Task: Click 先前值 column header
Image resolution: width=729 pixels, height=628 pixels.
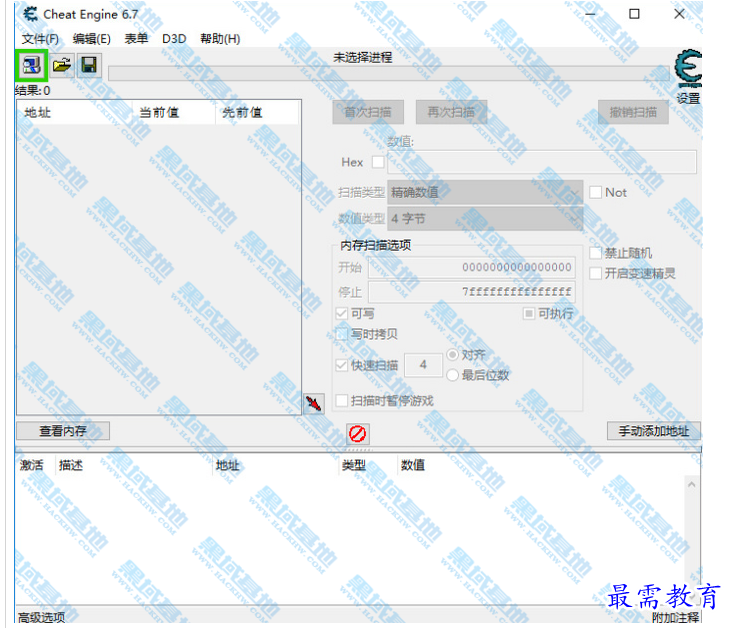Action: [257, 112]
